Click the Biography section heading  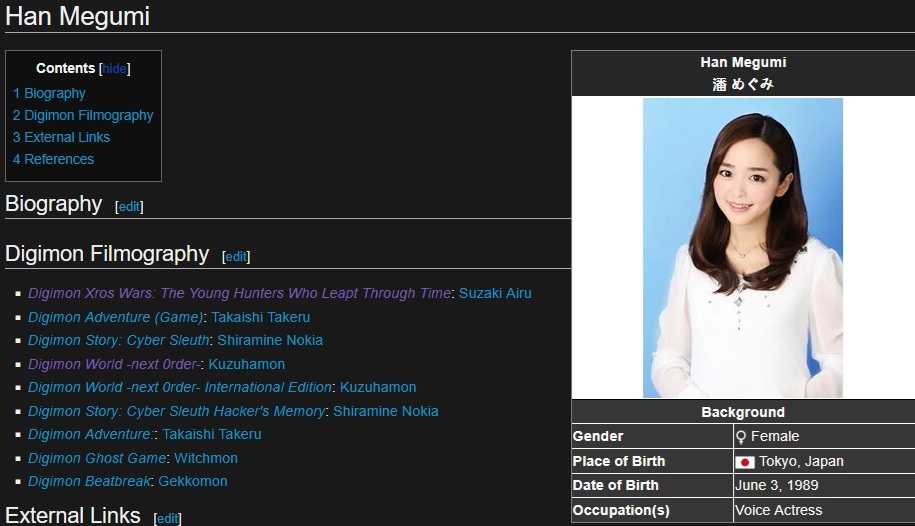[54, 204]
